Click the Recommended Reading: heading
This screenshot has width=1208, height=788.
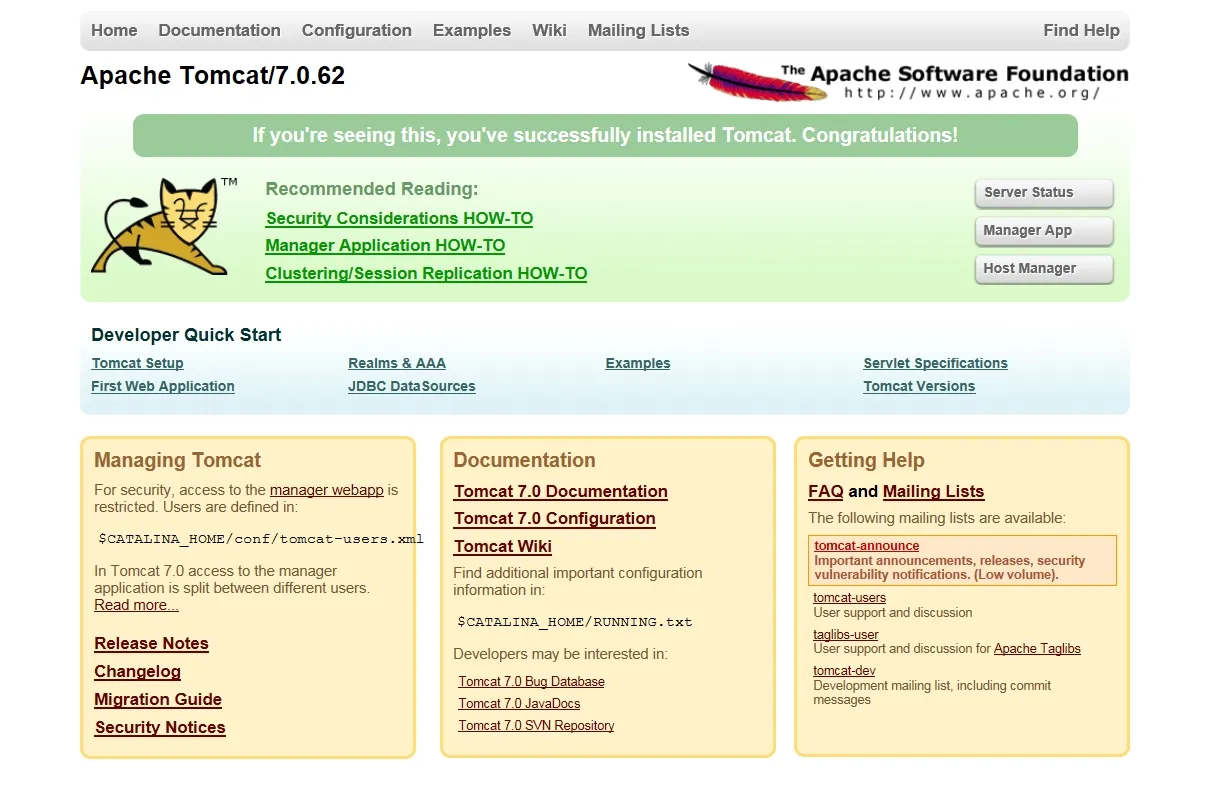[x=372, y=189]
